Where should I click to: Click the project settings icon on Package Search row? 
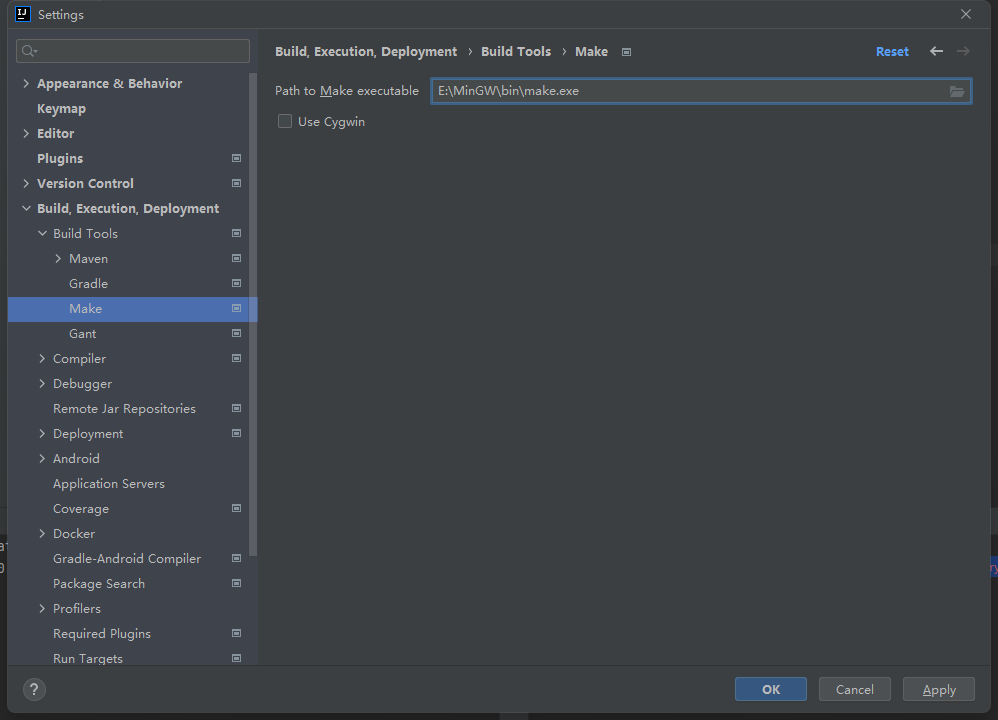click(x=236, y=584)
